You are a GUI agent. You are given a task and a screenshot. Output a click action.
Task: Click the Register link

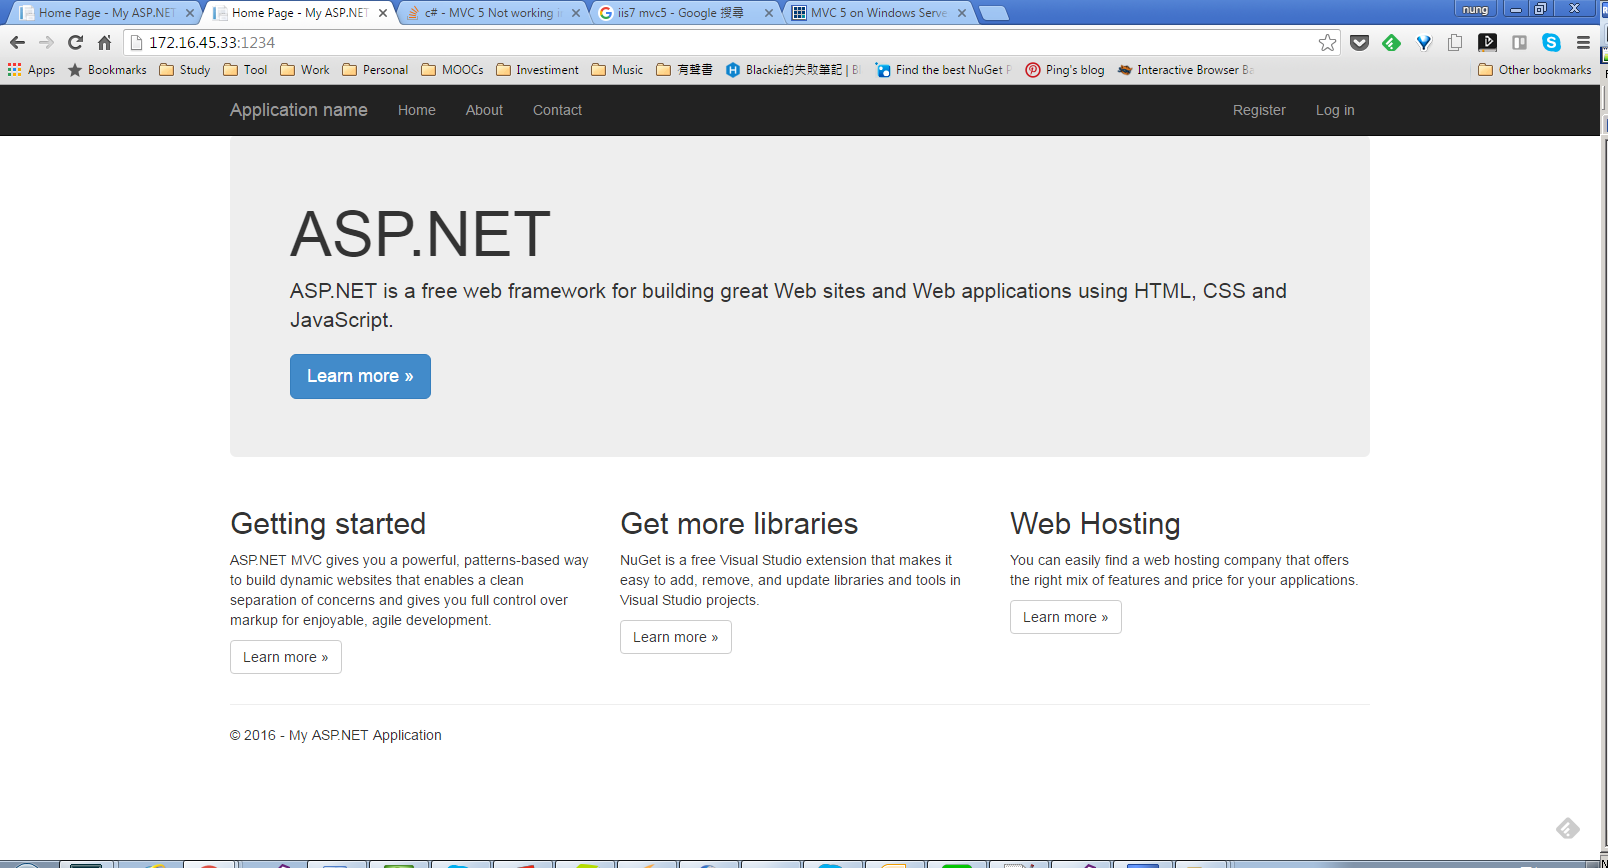tap(1259, 110)
